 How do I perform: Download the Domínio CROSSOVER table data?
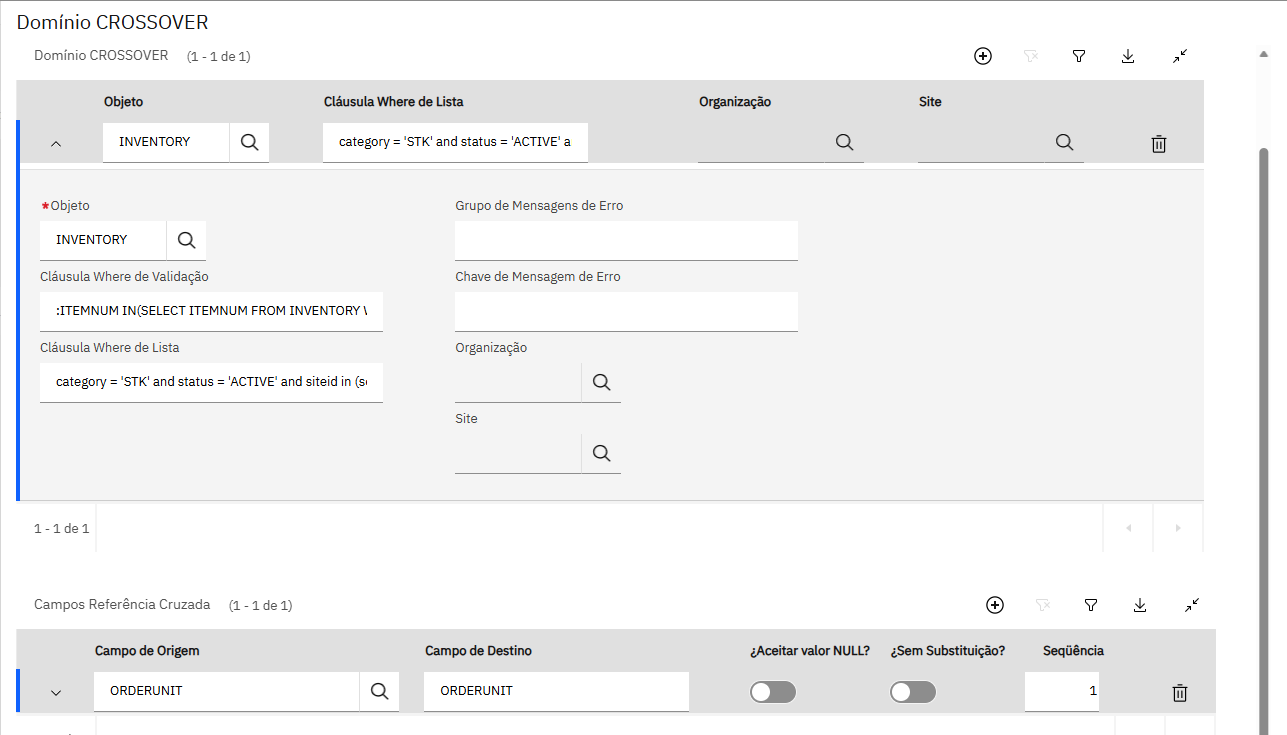click(1128, 57)
